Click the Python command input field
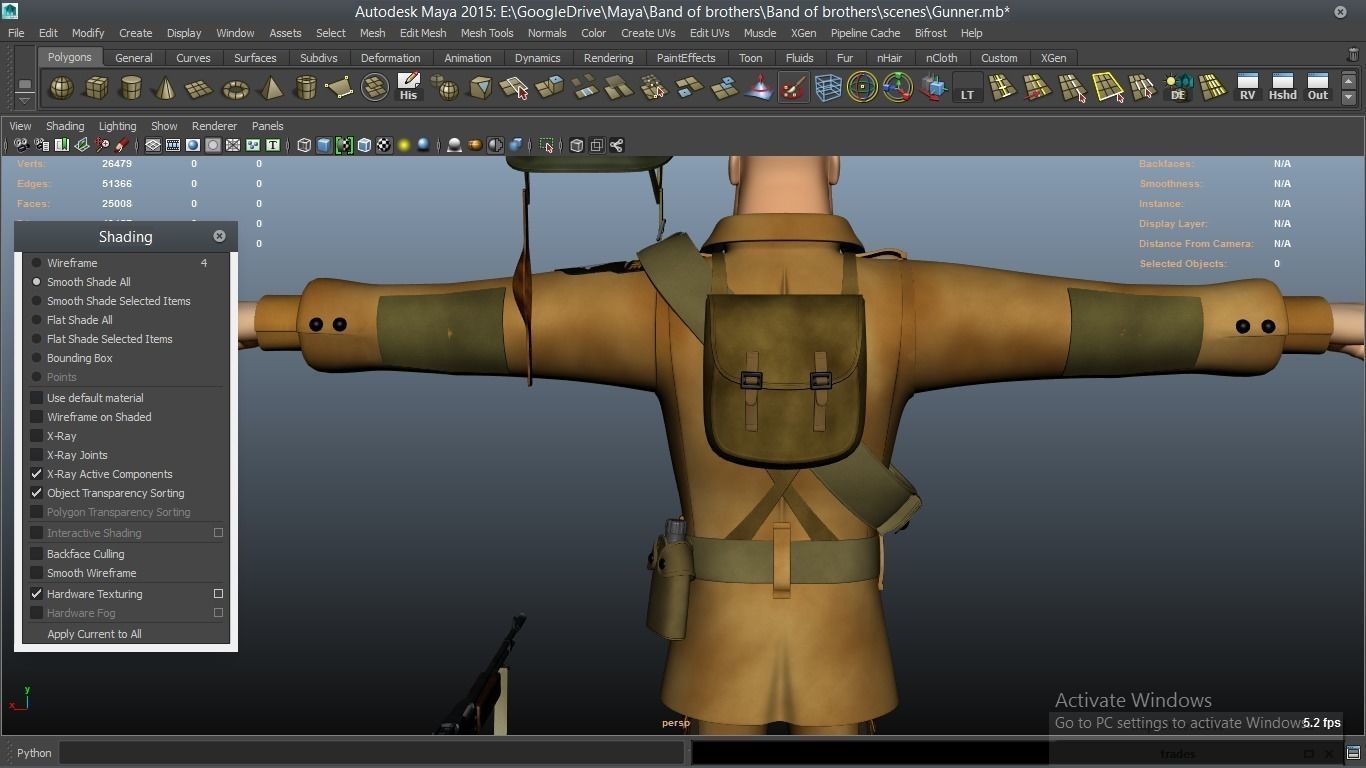Viewport: 1366px width, 768px height. pyautogui.click(x=371, y=753)
